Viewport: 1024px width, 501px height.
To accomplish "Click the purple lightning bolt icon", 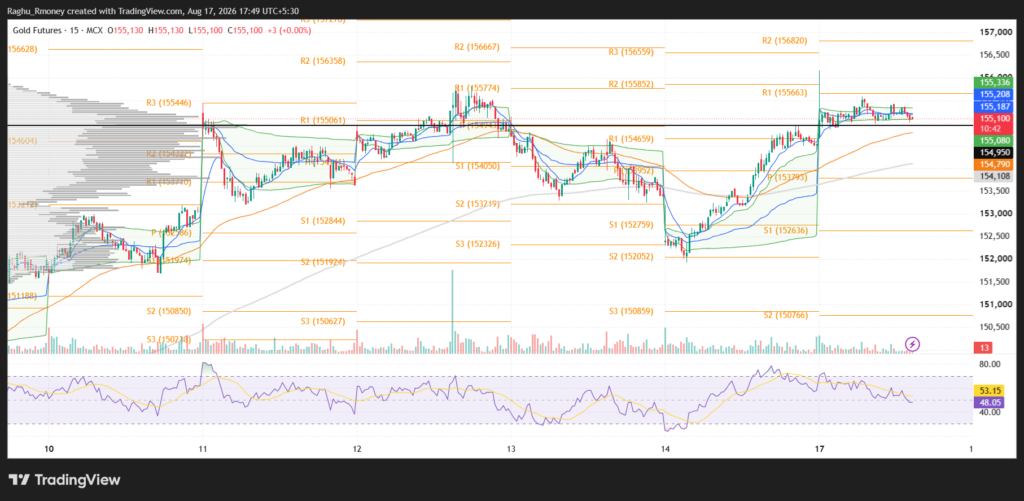I will [913, 344].
